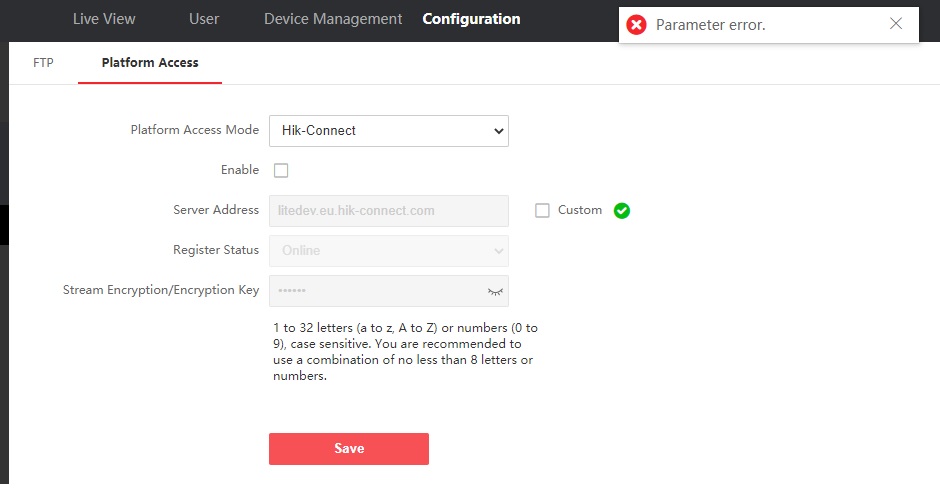Open the User menu item
The image size is (940, 489).
(x=204, y=19)
